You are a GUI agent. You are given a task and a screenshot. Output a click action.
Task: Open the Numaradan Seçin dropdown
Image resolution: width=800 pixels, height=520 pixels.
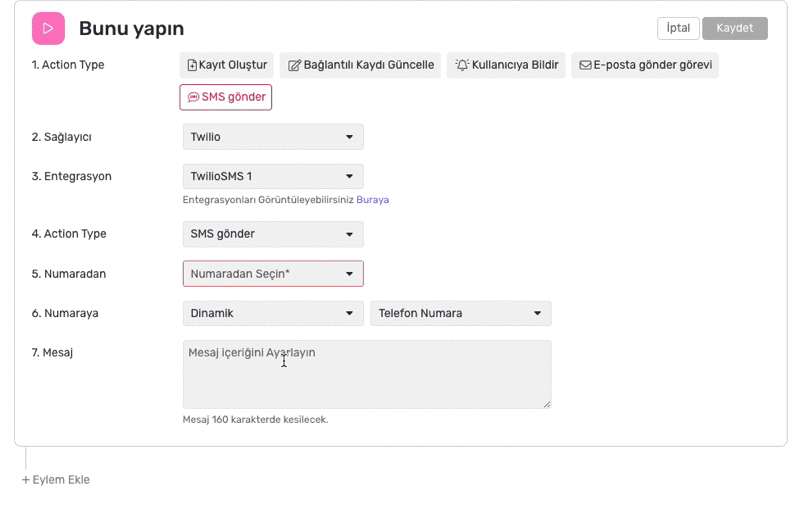click(273, 274)
